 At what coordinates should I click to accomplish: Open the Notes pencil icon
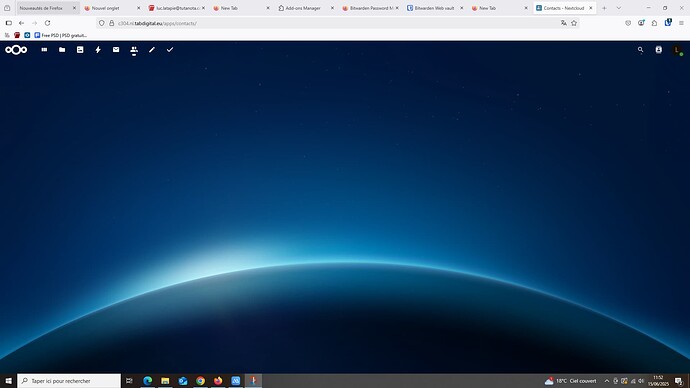152,50
